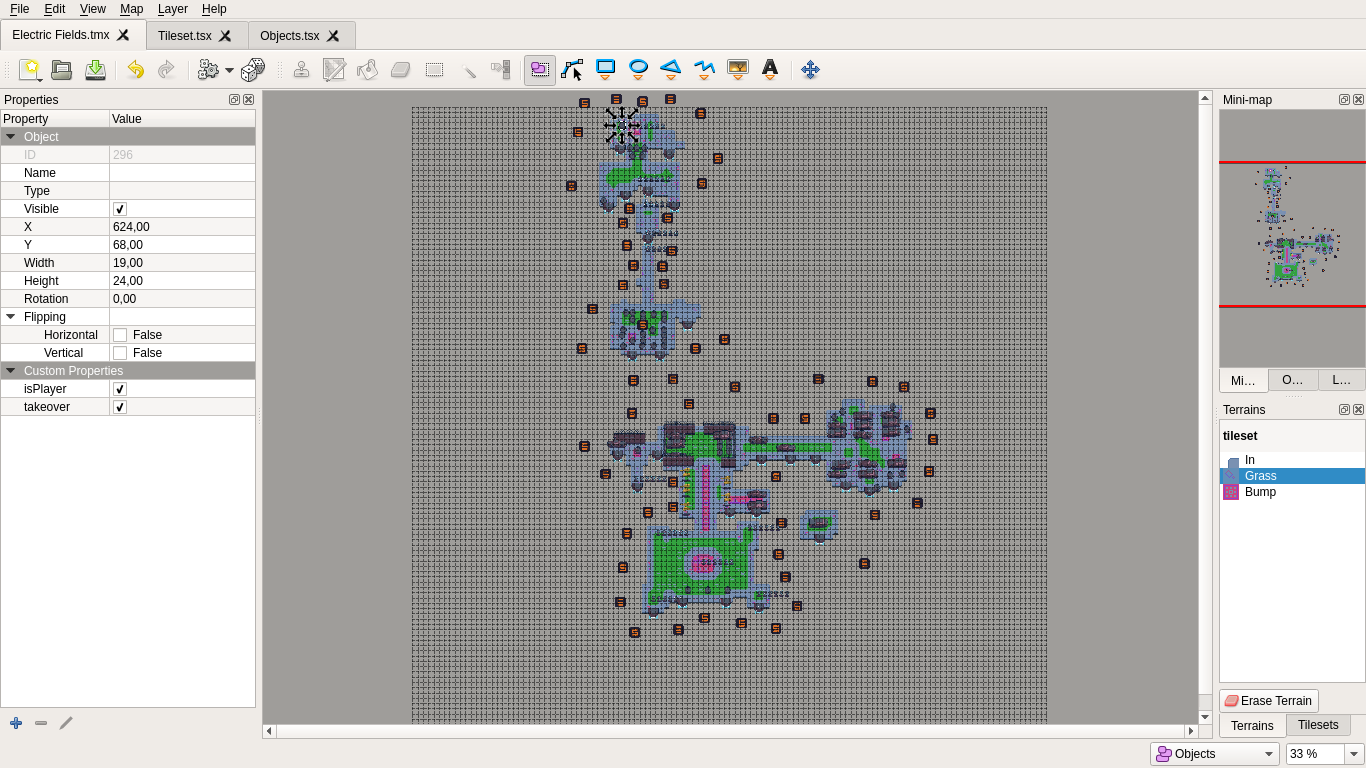Click the Undo arrow icon

135,69
